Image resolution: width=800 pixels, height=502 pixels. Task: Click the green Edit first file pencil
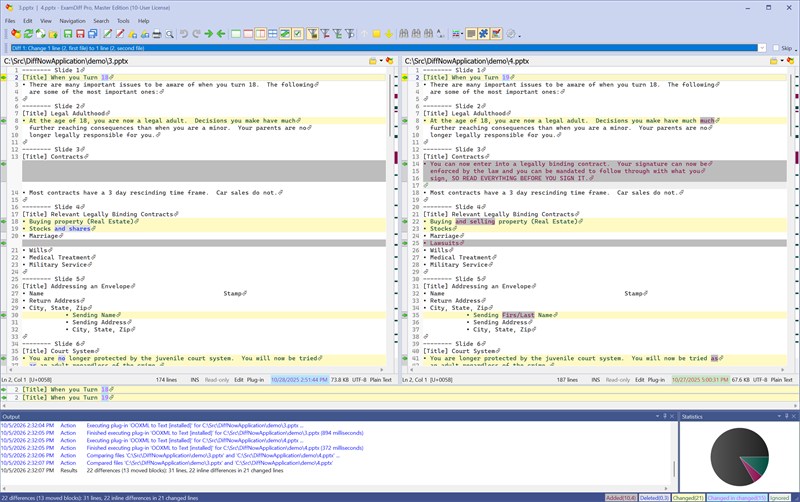point(107,34)
